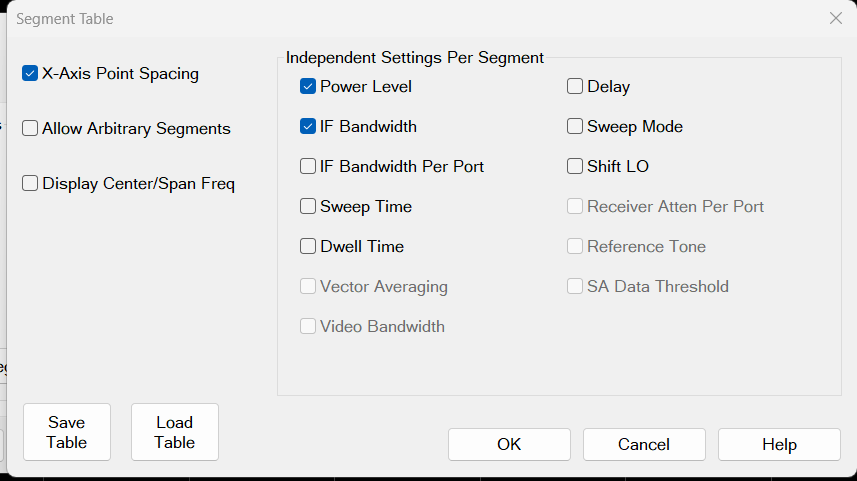
Task: Close the Segment Table window
Action: coord(836,18)
